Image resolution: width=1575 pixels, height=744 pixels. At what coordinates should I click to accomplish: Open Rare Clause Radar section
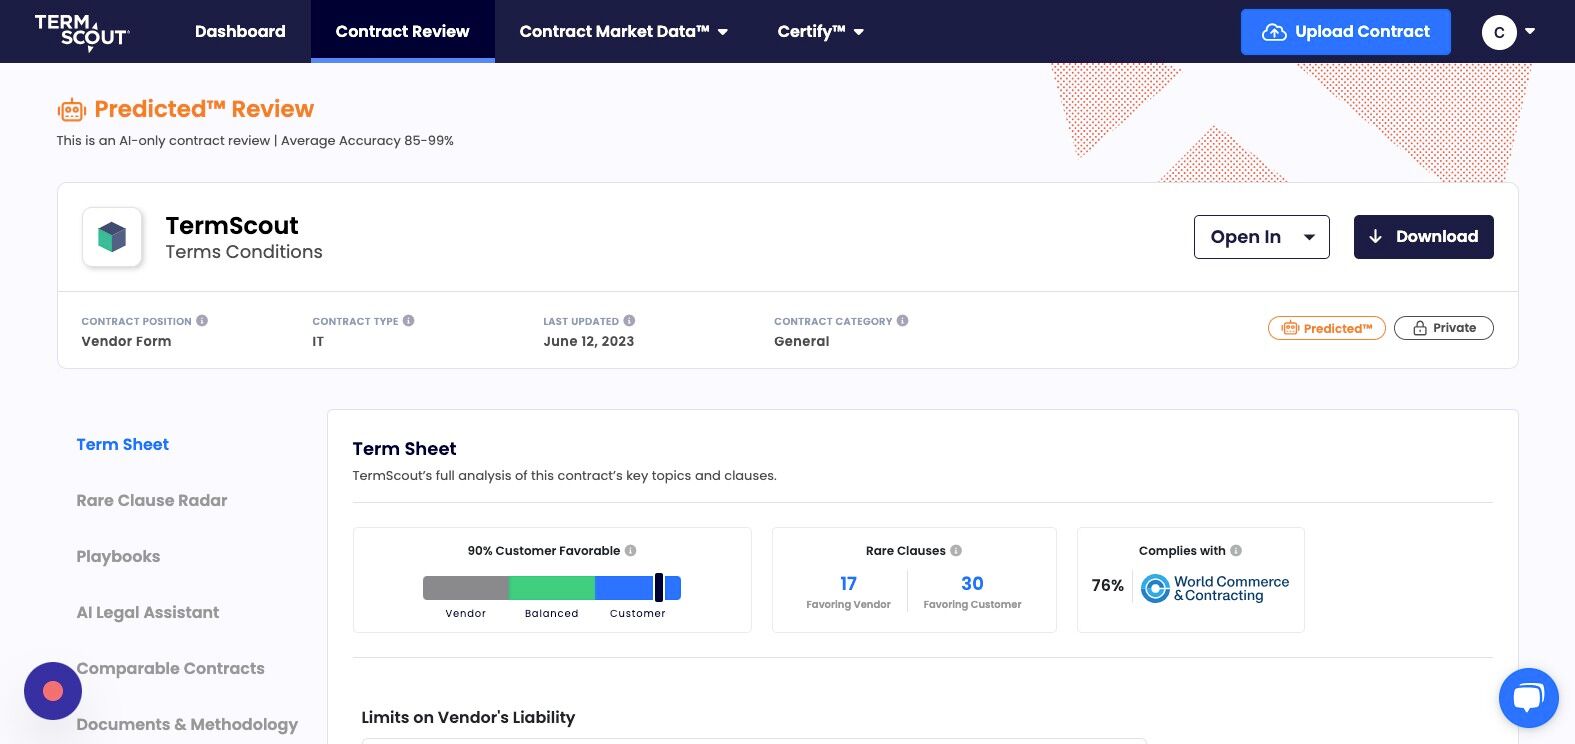(x=152, y=500)
